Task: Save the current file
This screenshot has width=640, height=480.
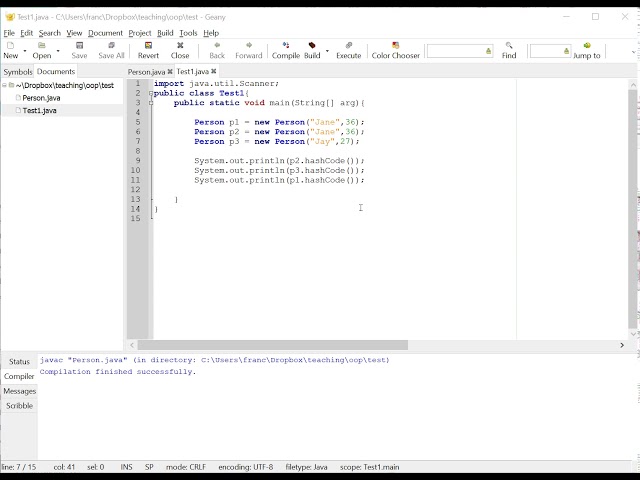Action: [x=79, y=50]
